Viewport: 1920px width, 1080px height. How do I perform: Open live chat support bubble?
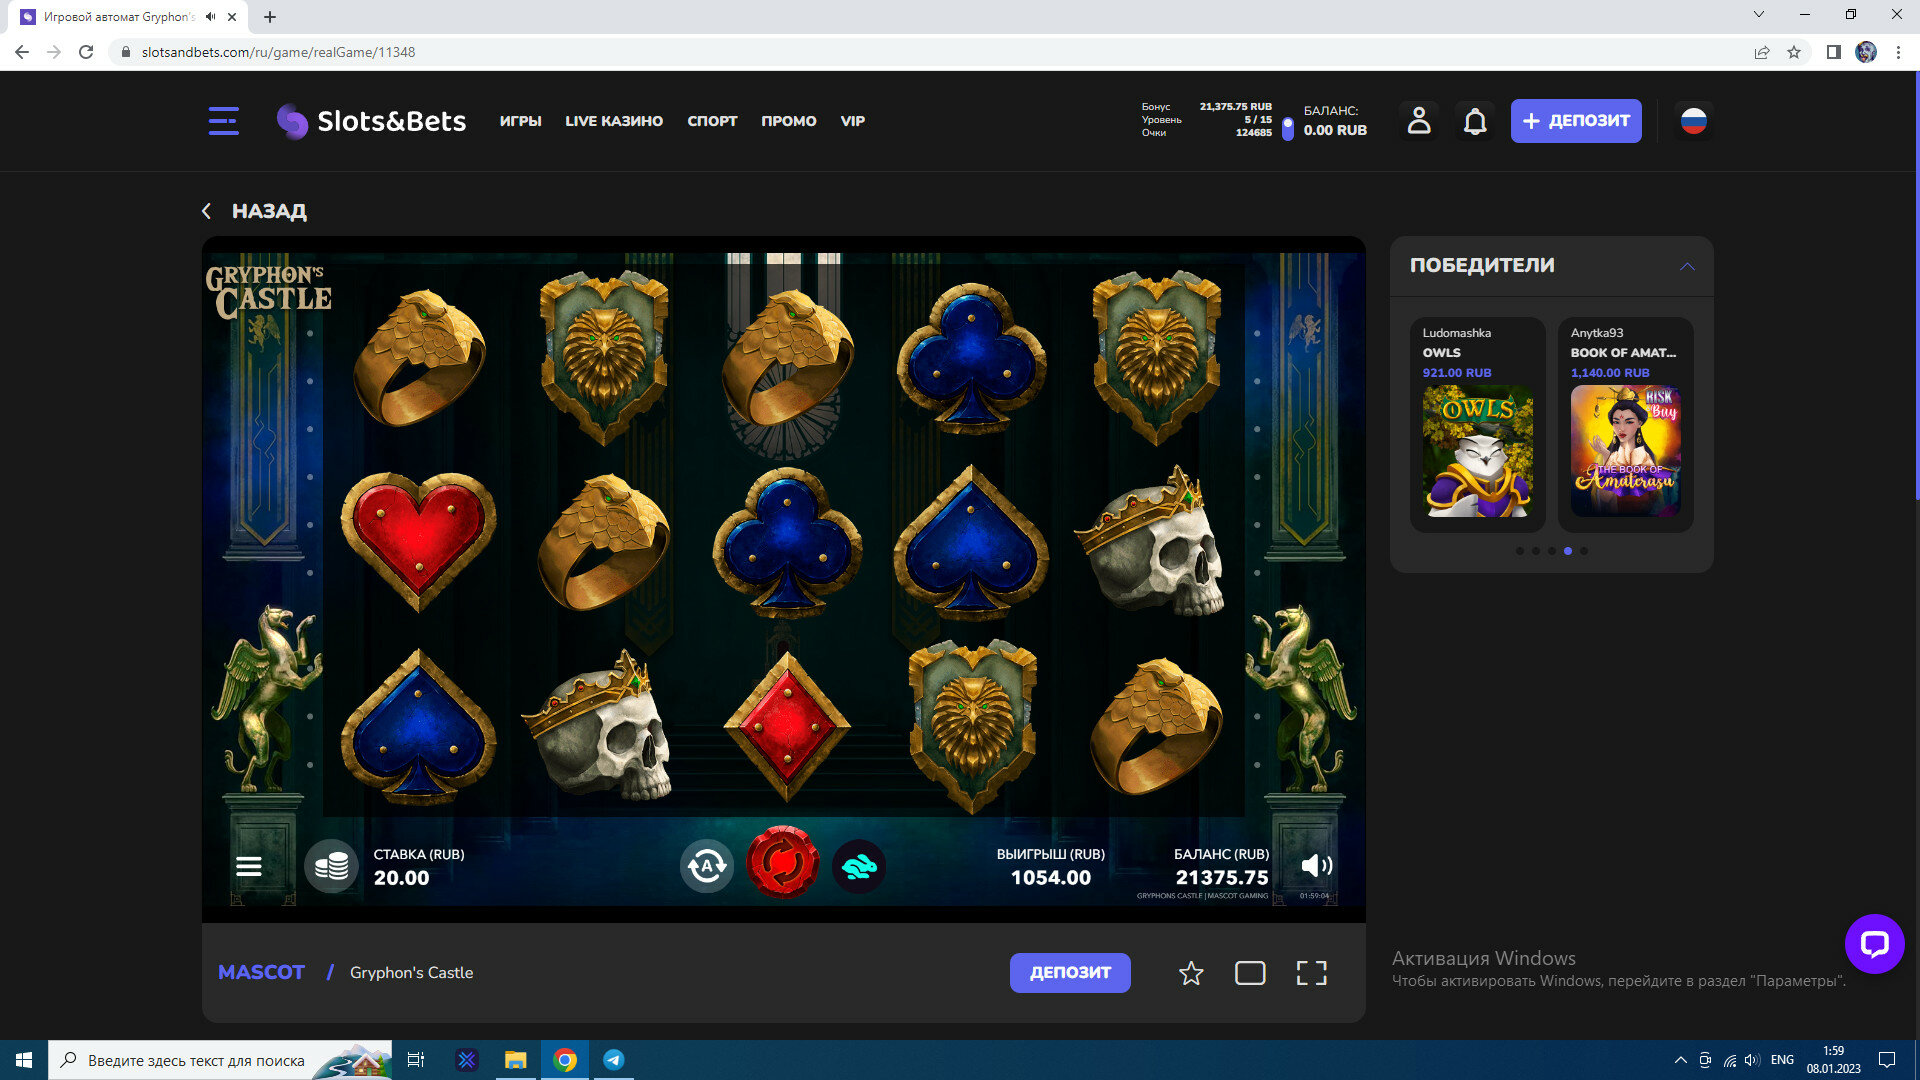click(x=1874, y=943)
